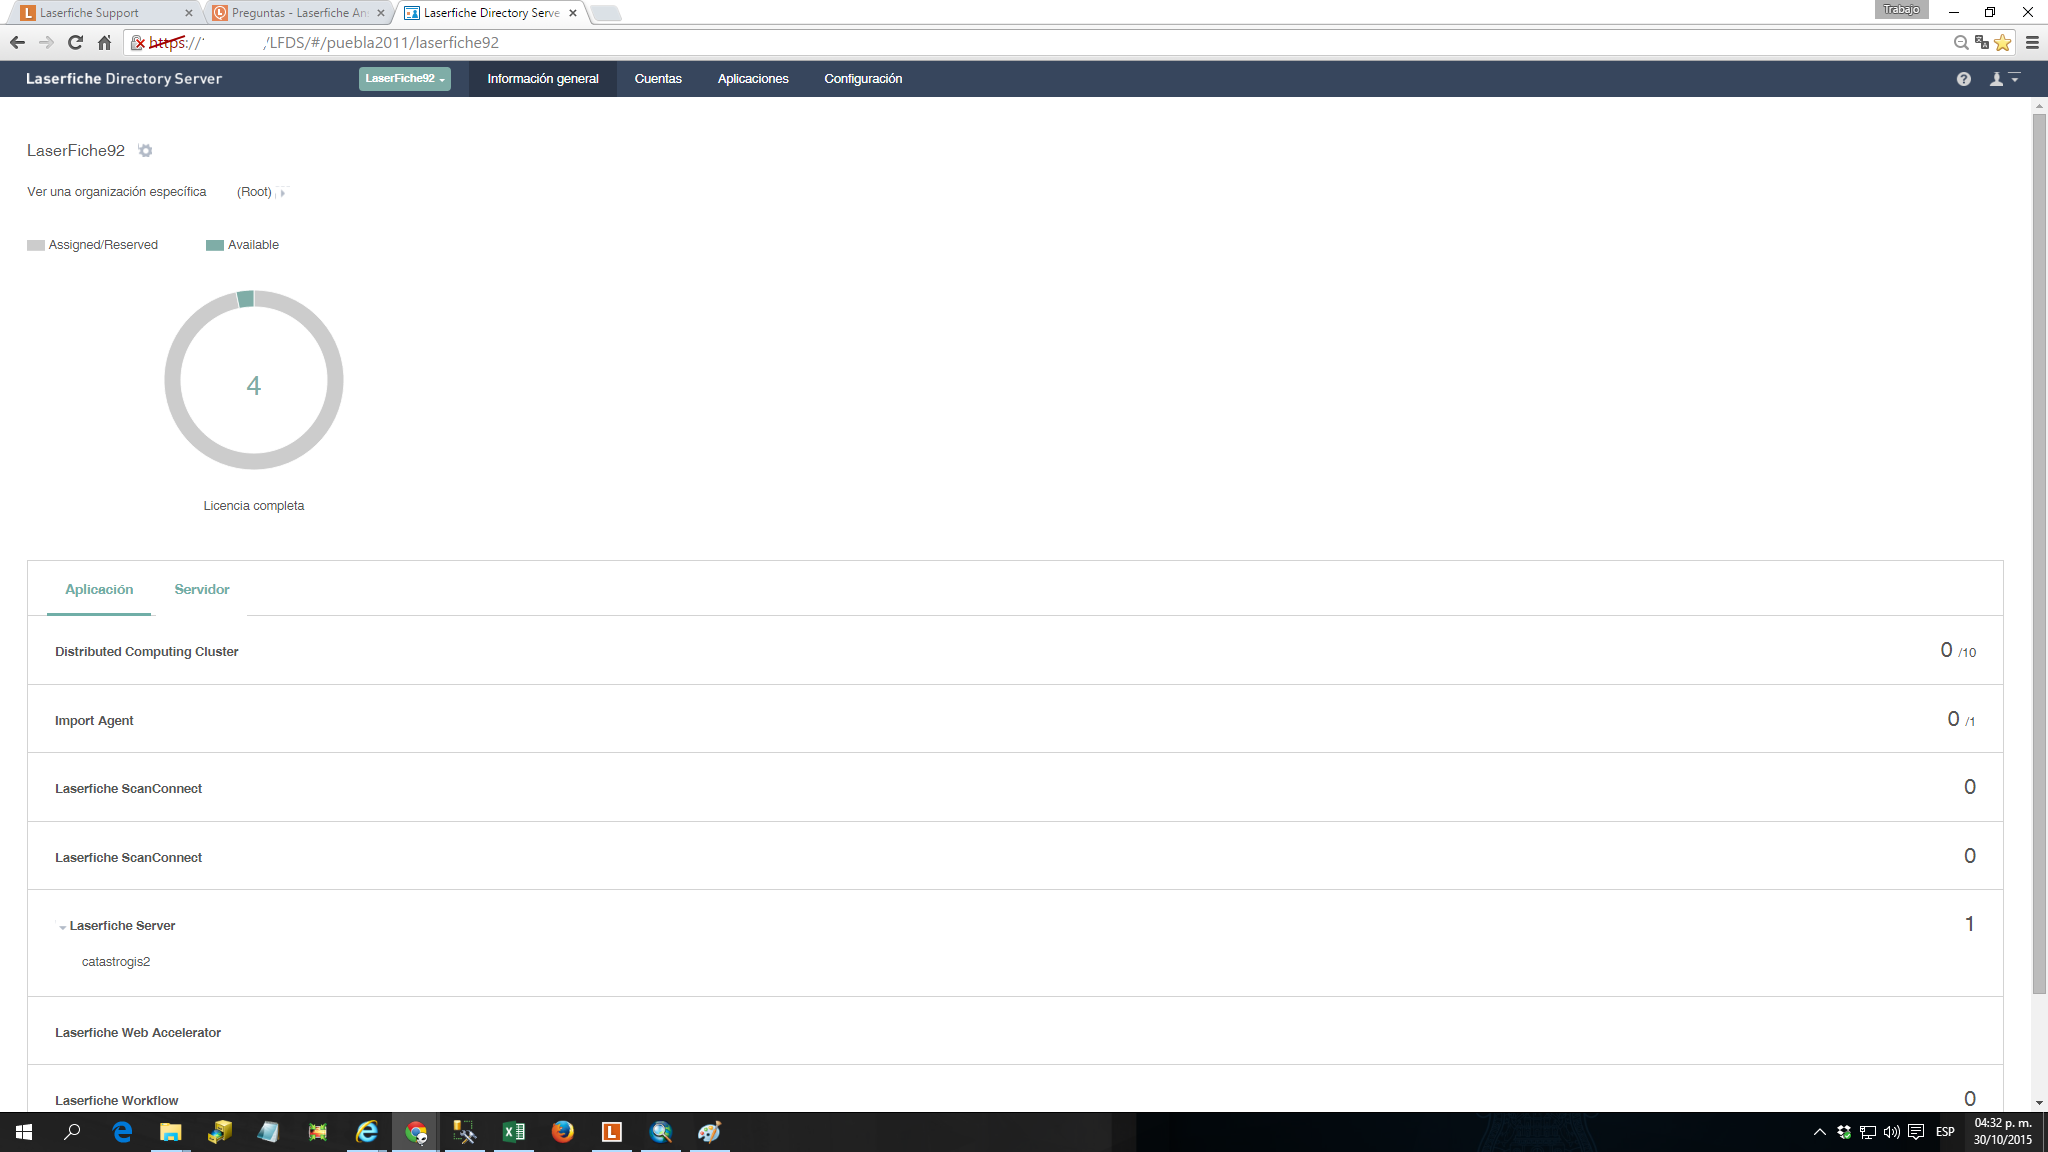Select the Distributed Computing Cluster row
The image size is (2048, 1152).
(x=146, y=651)
